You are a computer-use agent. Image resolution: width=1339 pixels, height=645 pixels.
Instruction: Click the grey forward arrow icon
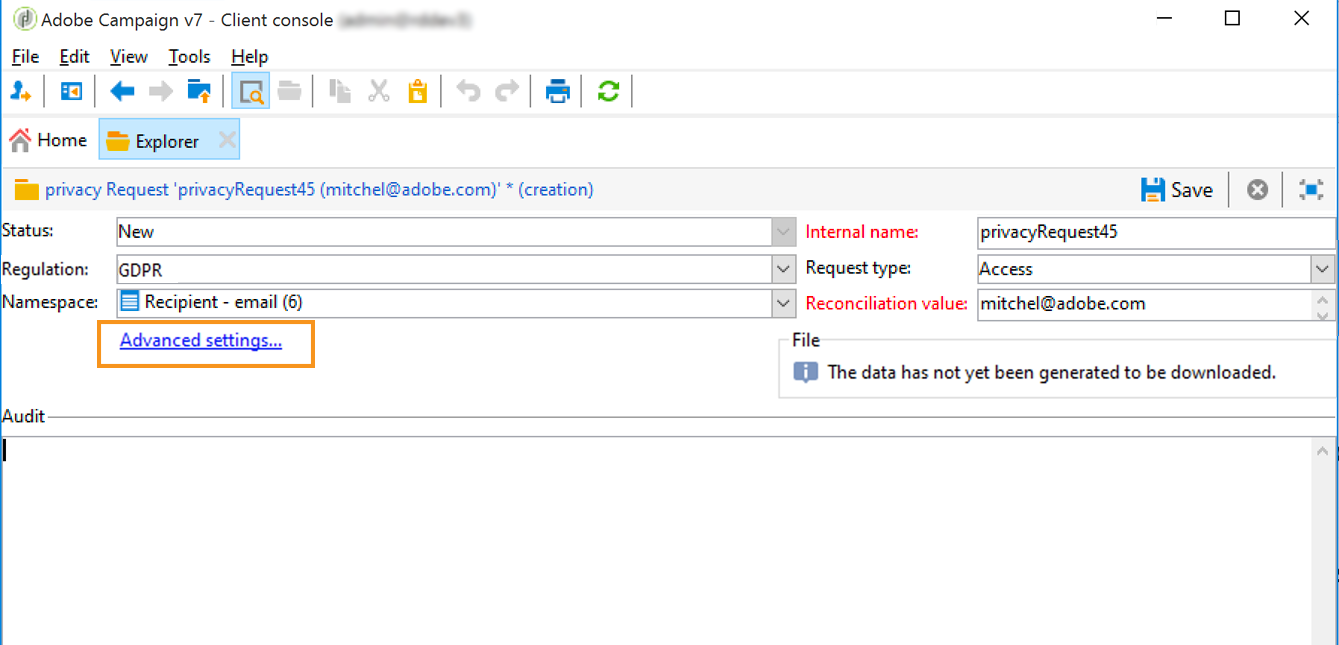pos(160,92)
